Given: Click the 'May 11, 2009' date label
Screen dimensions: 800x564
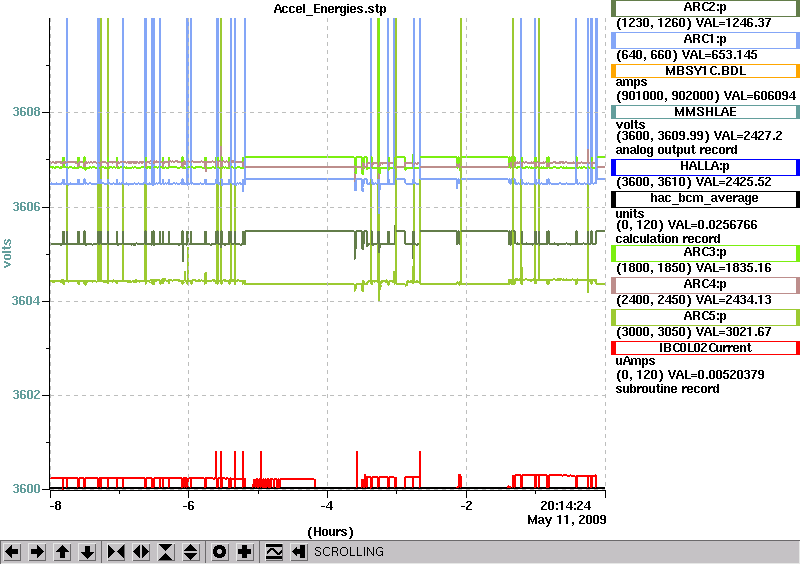Looking at the screenshot, I should tap(567, 520).
